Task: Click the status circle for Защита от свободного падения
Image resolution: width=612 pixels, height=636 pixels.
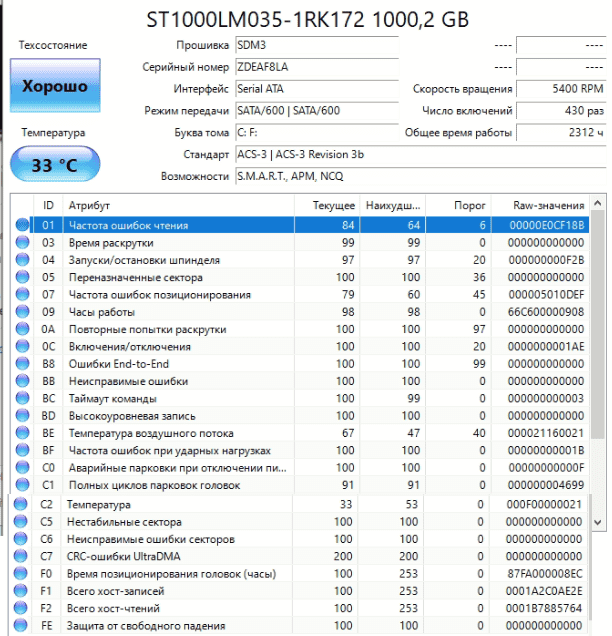Action: coord(22,625)
